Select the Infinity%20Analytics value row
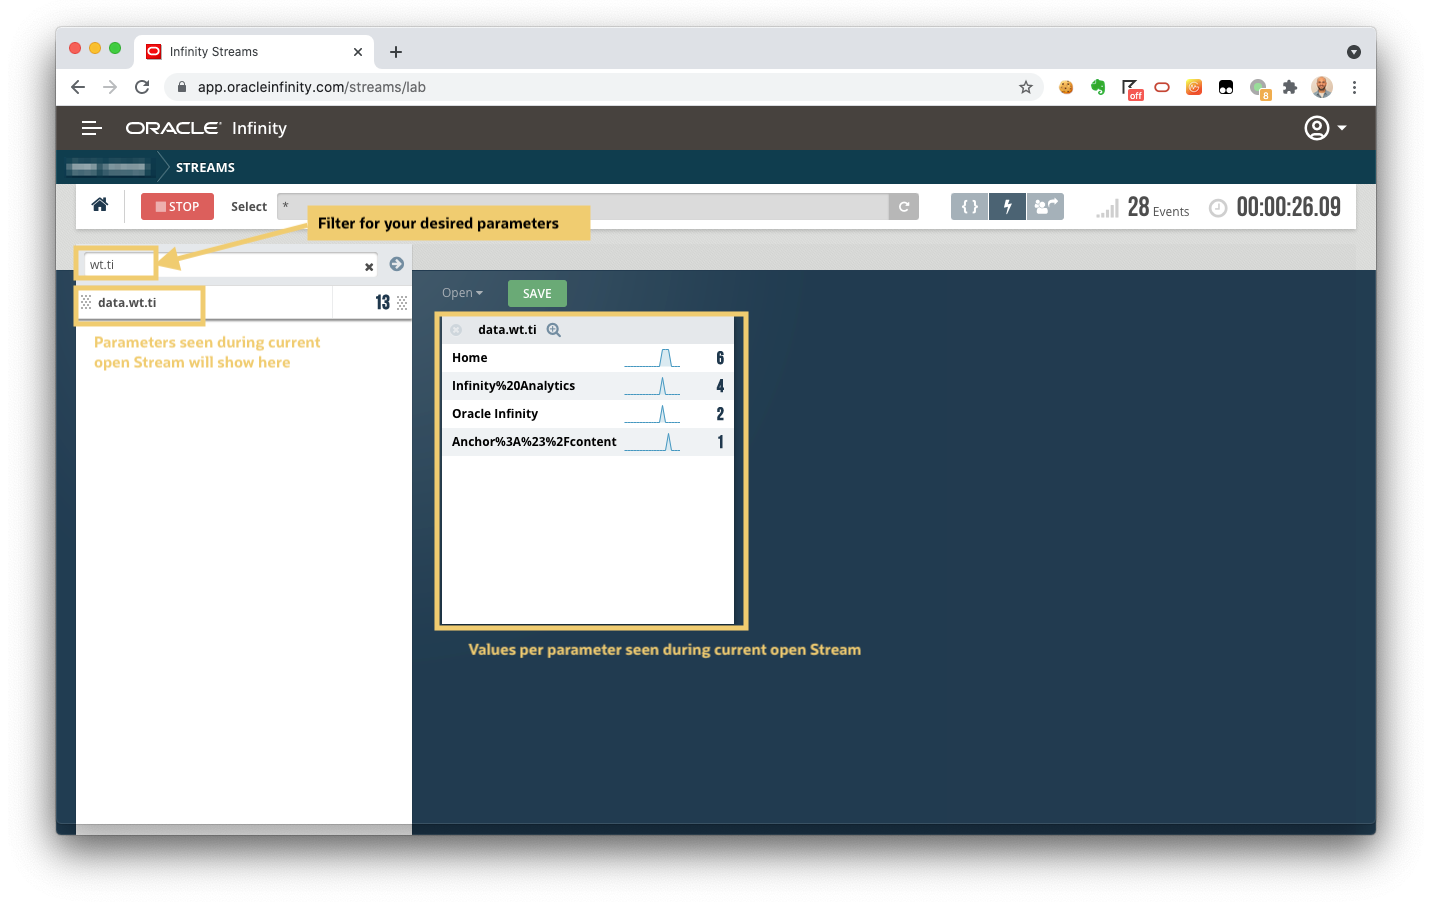This screenshot has width=1432, height=909. point(588,386)
